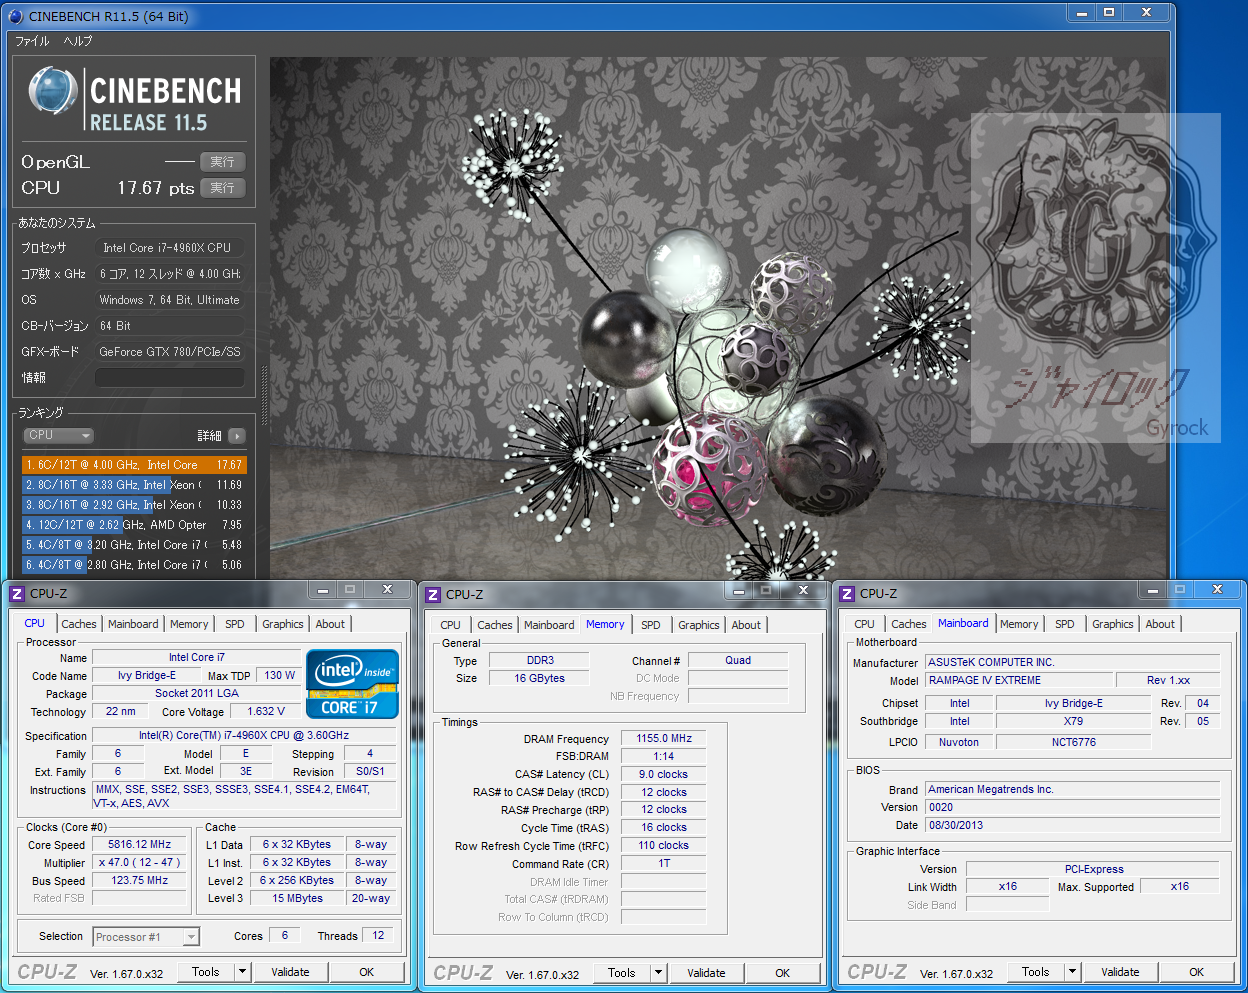Viewport: 1248px width, 993px height.
Task: Switch to Memory tab in left CPU-Z window
Action: coord(189,624)
